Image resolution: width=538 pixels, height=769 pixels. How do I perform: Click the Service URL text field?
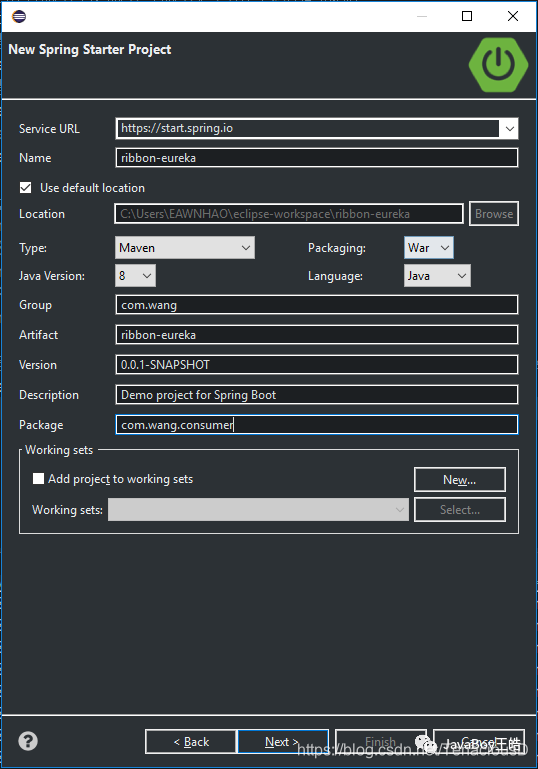307,128
